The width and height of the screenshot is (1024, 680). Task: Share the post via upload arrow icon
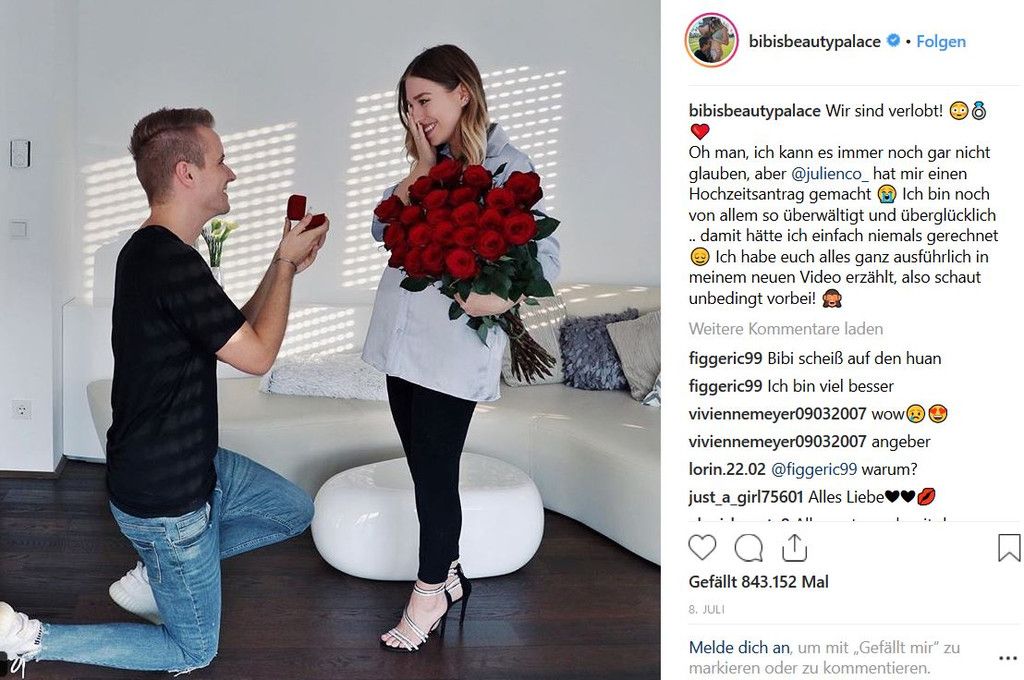point(794,547)
